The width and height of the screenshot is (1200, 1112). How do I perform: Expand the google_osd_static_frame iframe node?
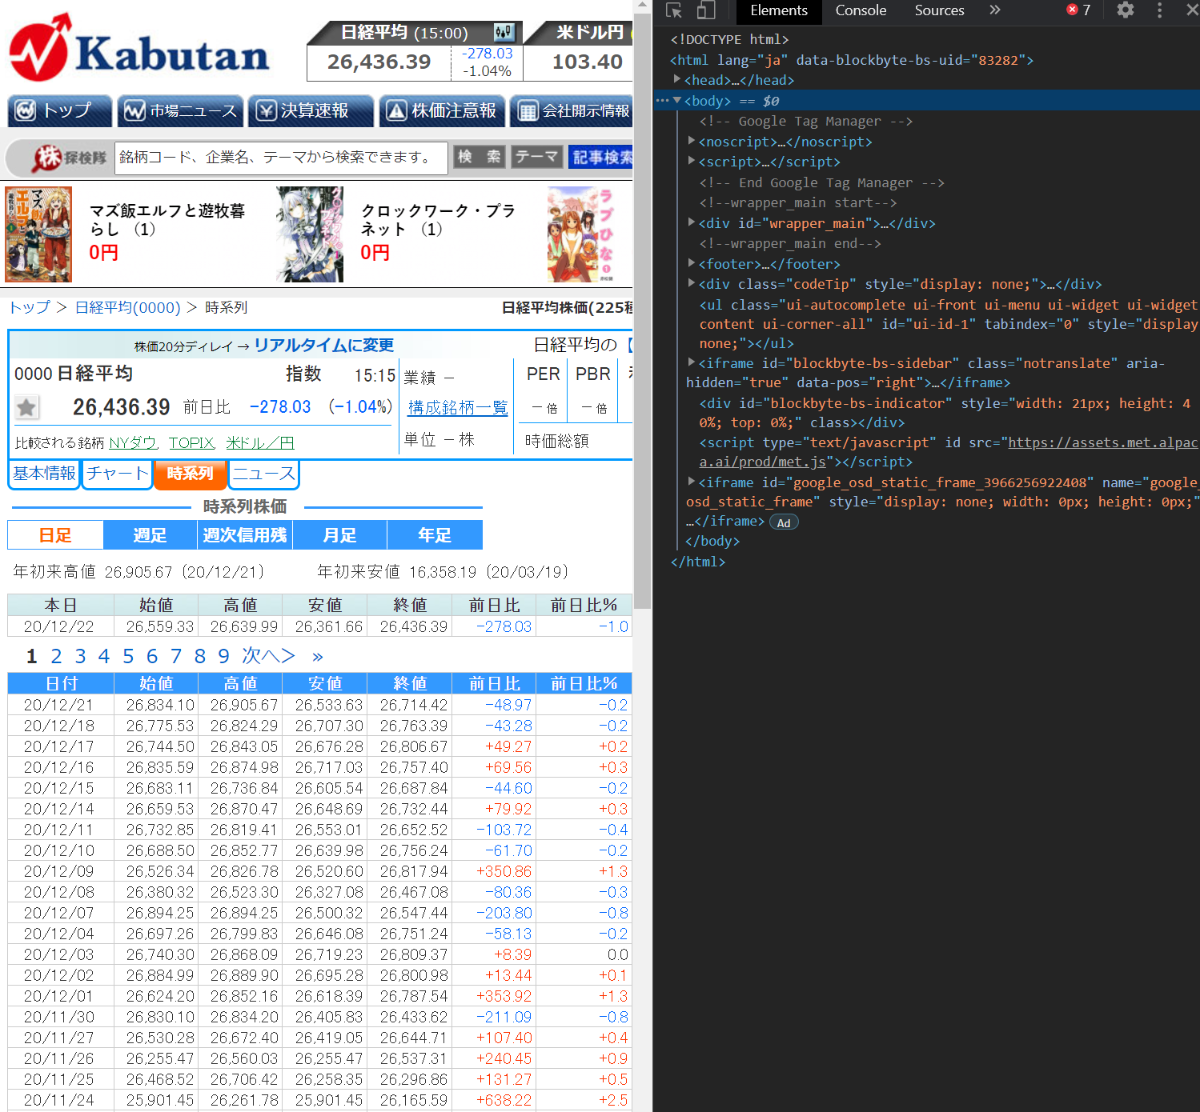click(x=692, y=481)
